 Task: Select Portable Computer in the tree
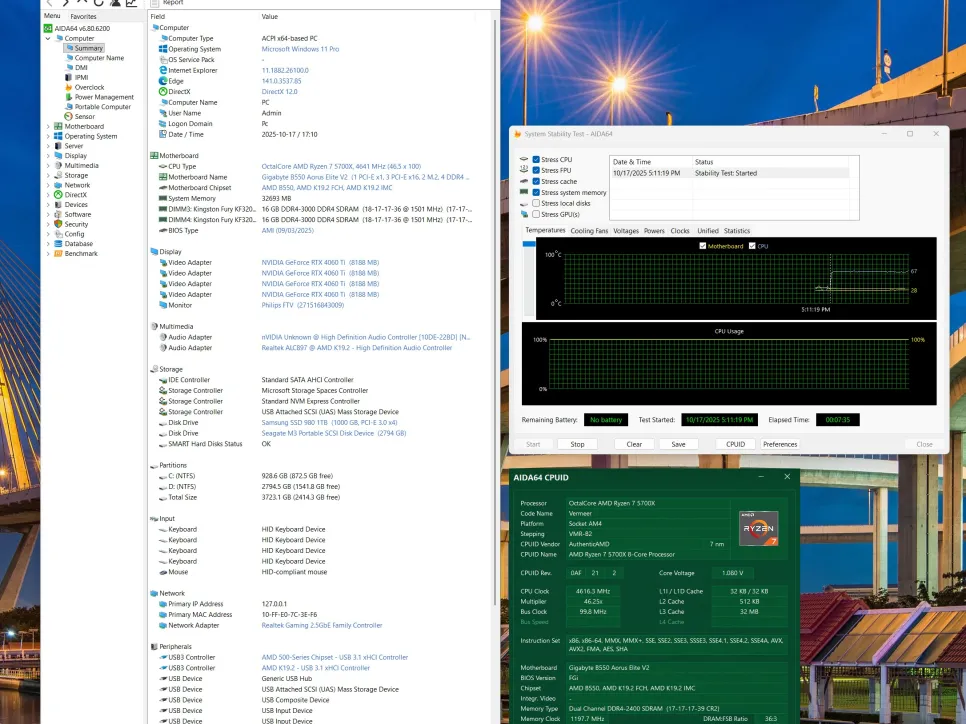point(102,107)
